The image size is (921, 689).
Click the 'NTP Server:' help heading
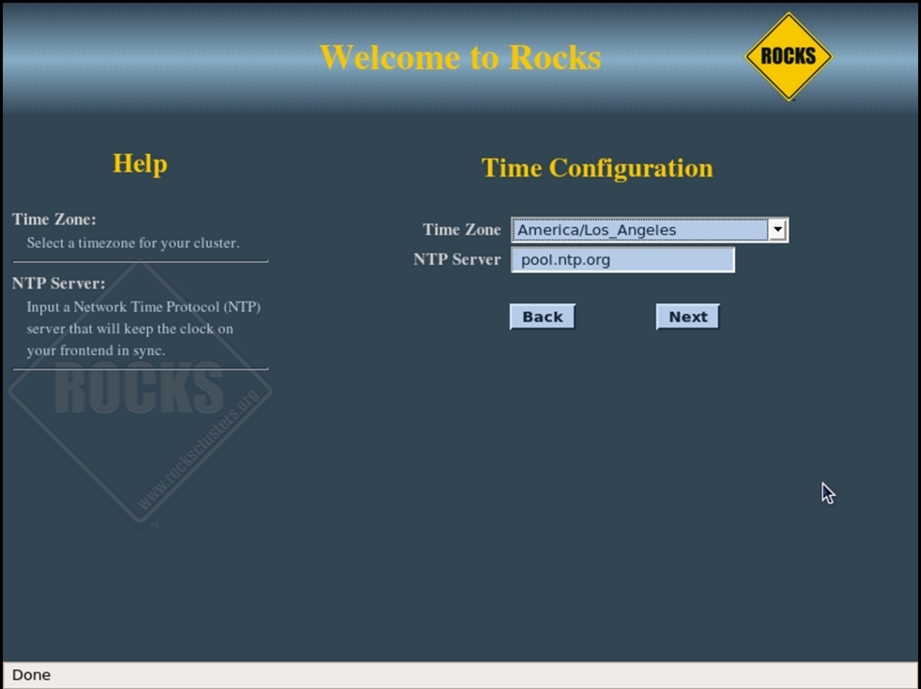pos(59,283)
